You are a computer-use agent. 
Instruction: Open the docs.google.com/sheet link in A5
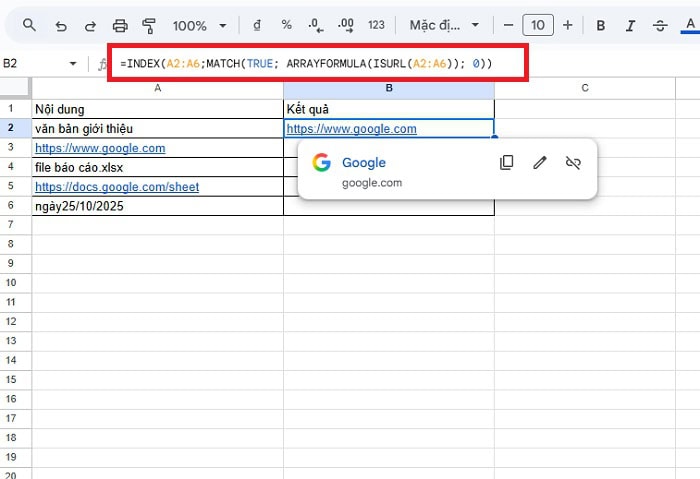[116, 187]
